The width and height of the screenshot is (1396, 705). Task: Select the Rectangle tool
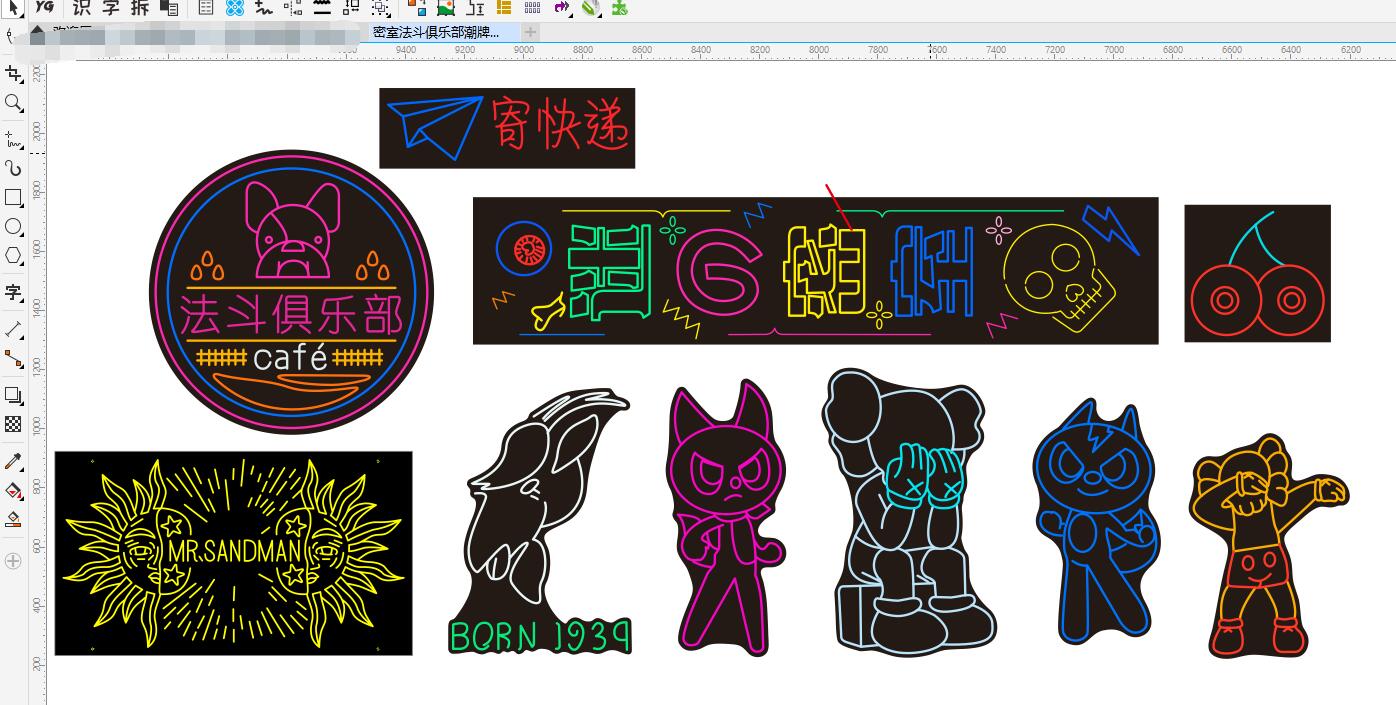13,197
